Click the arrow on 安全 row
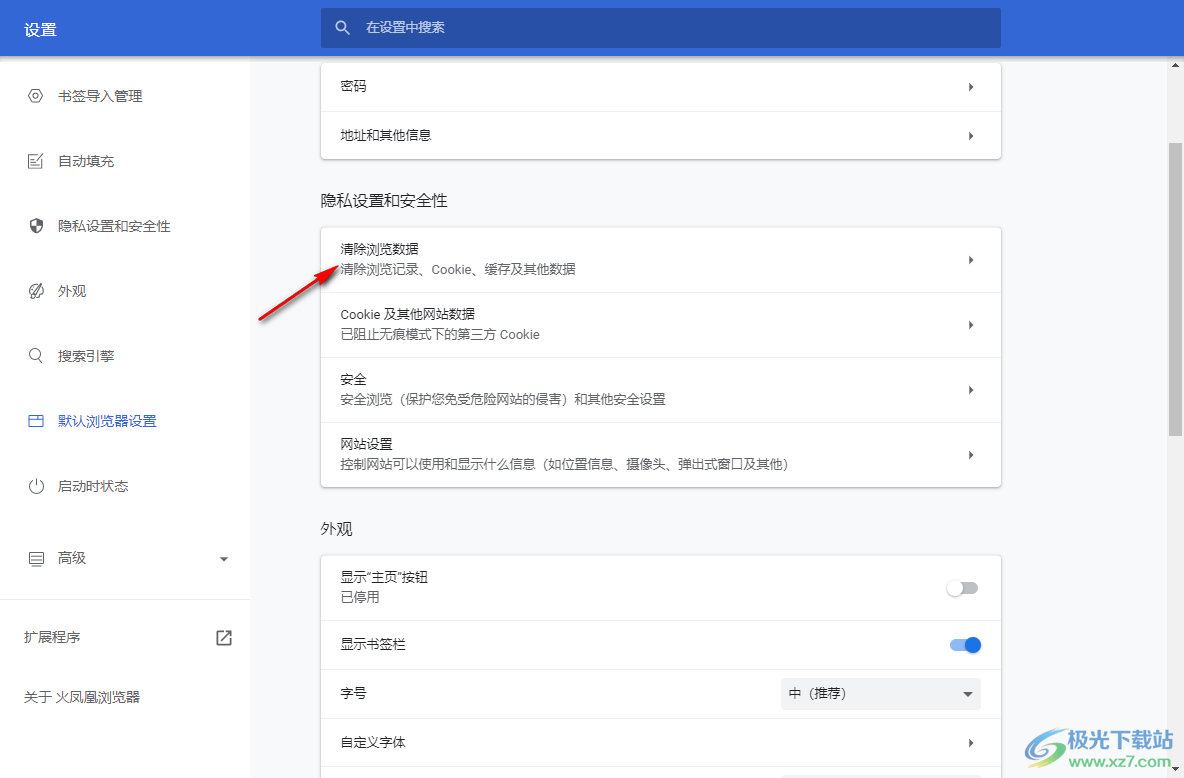 (x=971, y=390)
